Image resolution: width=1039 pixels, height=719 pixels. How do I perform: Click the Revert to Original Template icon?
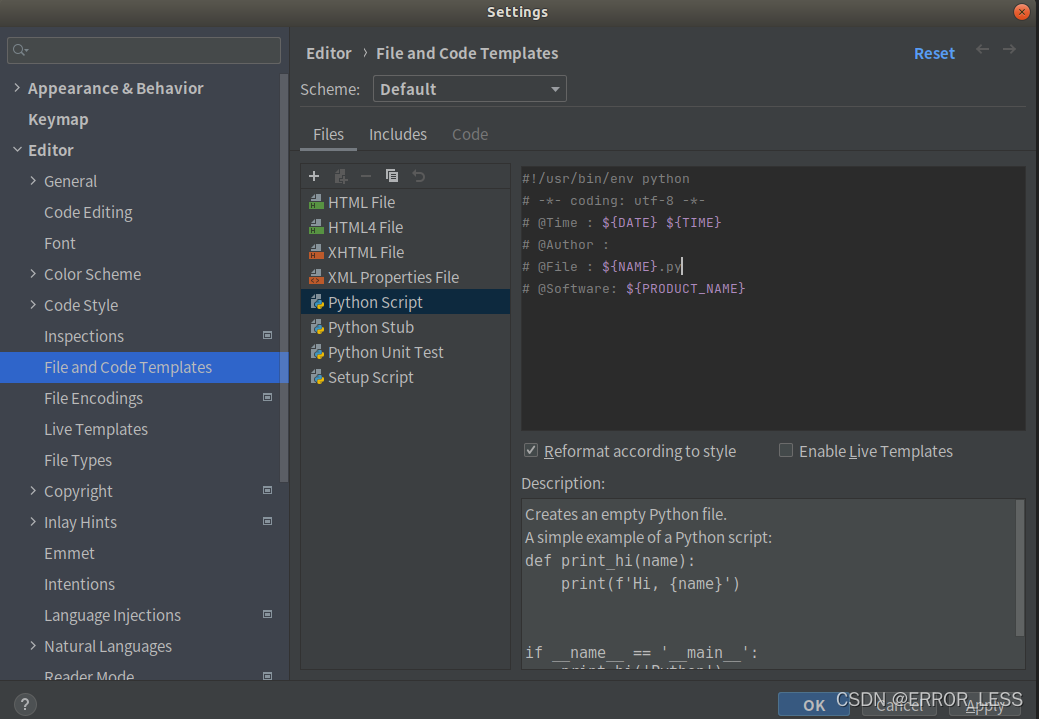pyautogui.click(x=418, y=176)
